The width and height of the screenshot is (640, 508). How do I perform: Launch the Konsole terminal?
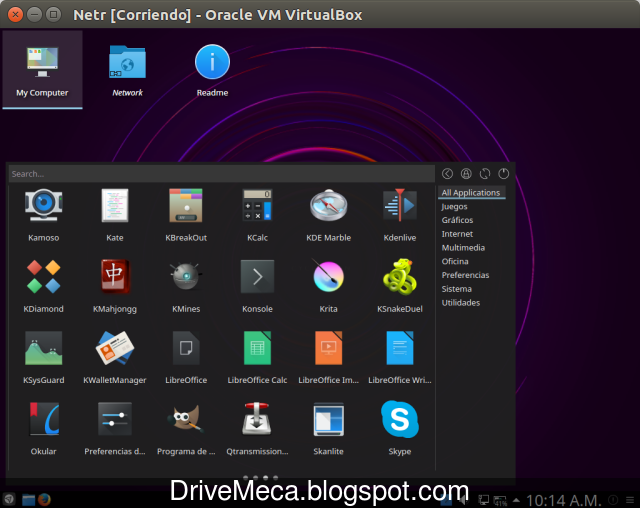[257, 286]
